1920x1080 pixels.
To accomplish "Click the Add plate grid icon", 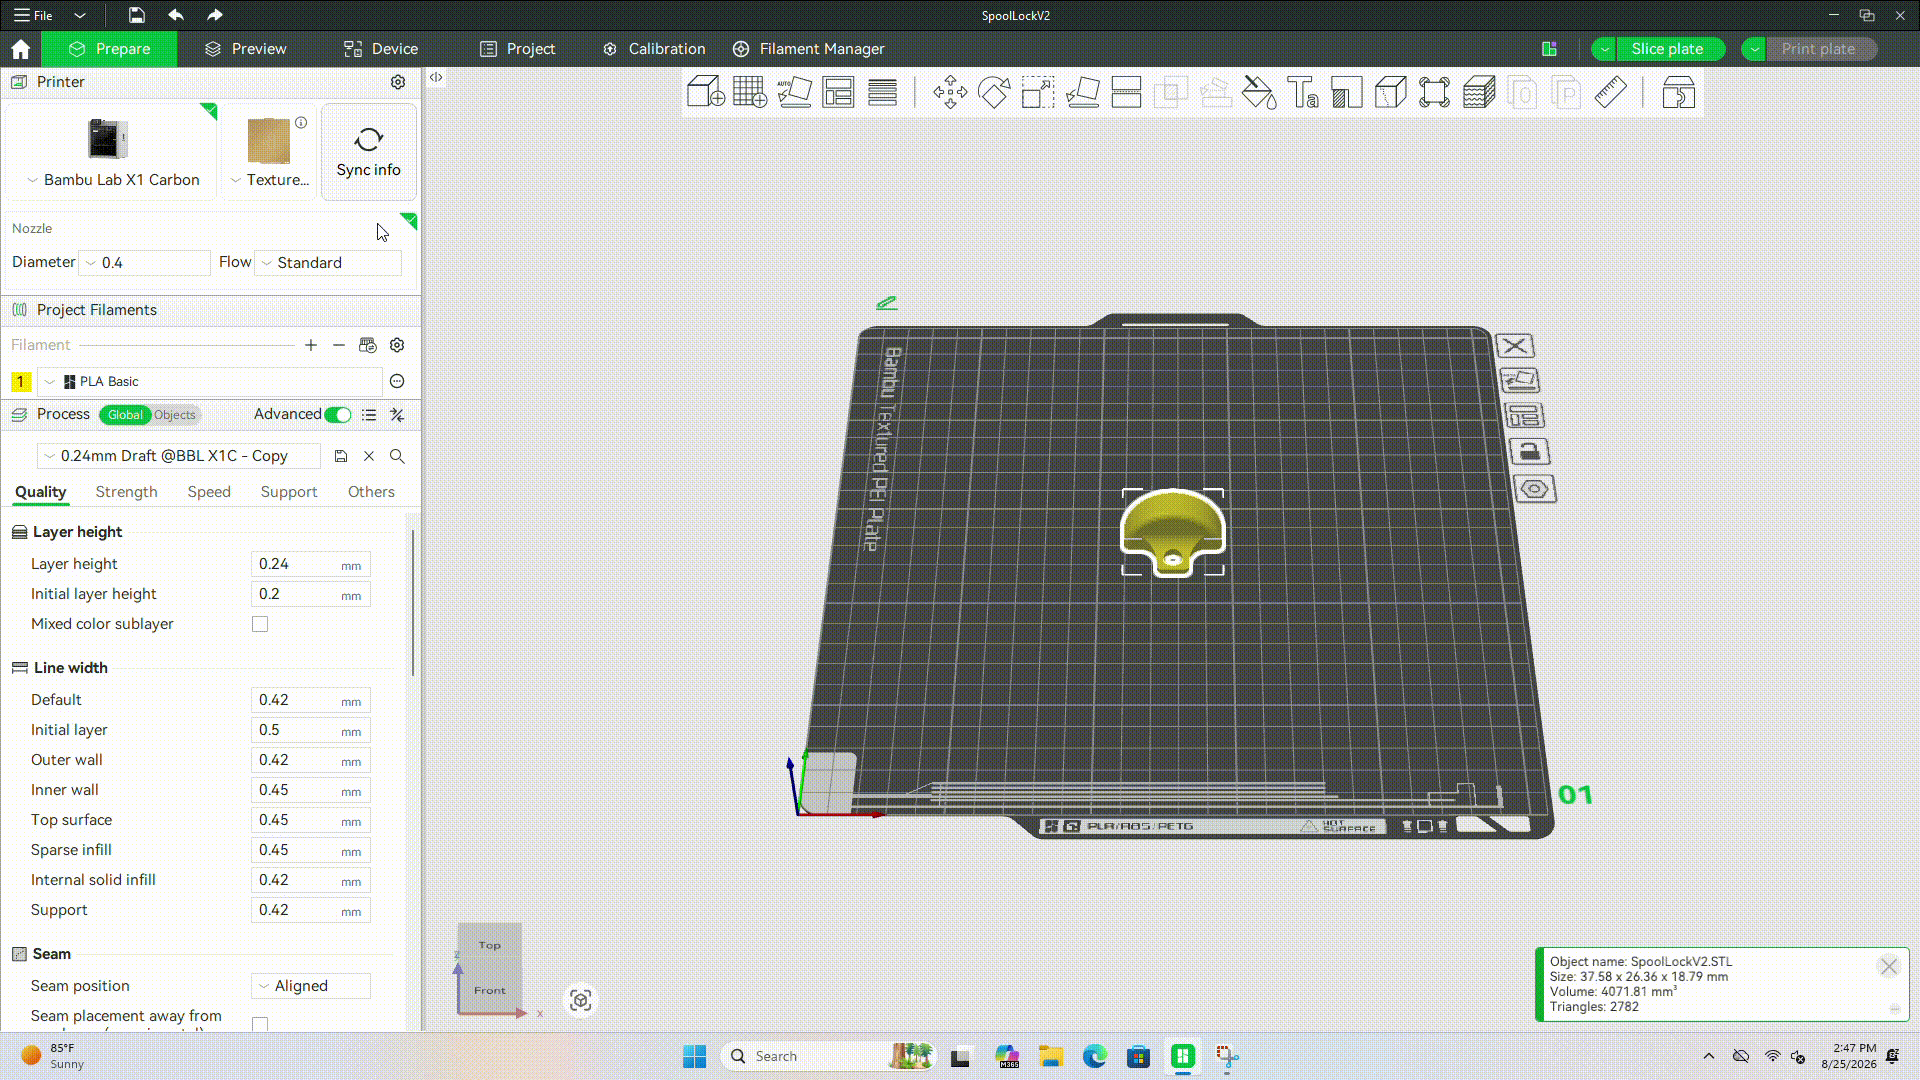I will (750, 93).
